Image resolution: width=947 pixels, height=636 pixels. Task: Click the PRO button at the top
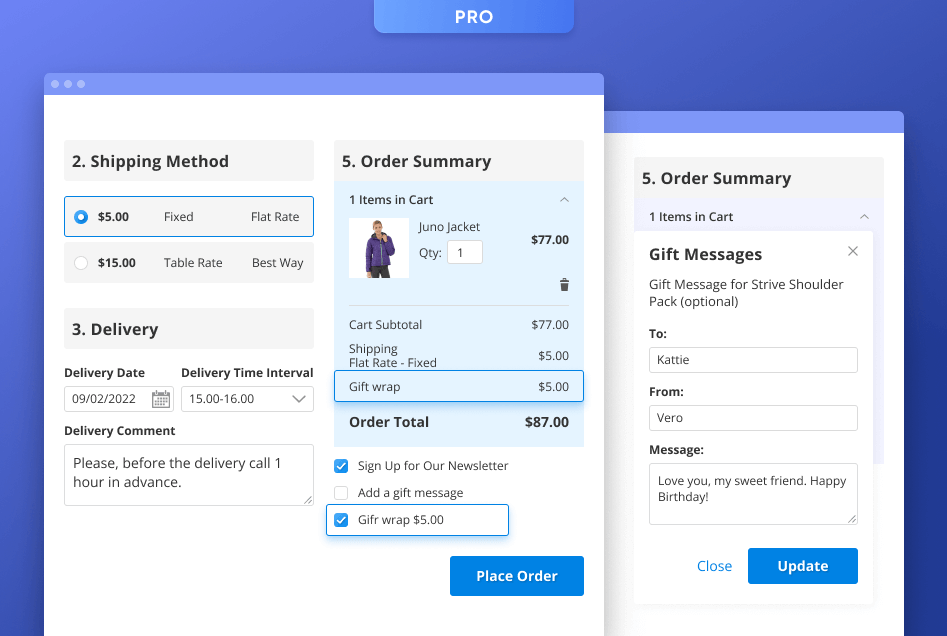point(473,16)
